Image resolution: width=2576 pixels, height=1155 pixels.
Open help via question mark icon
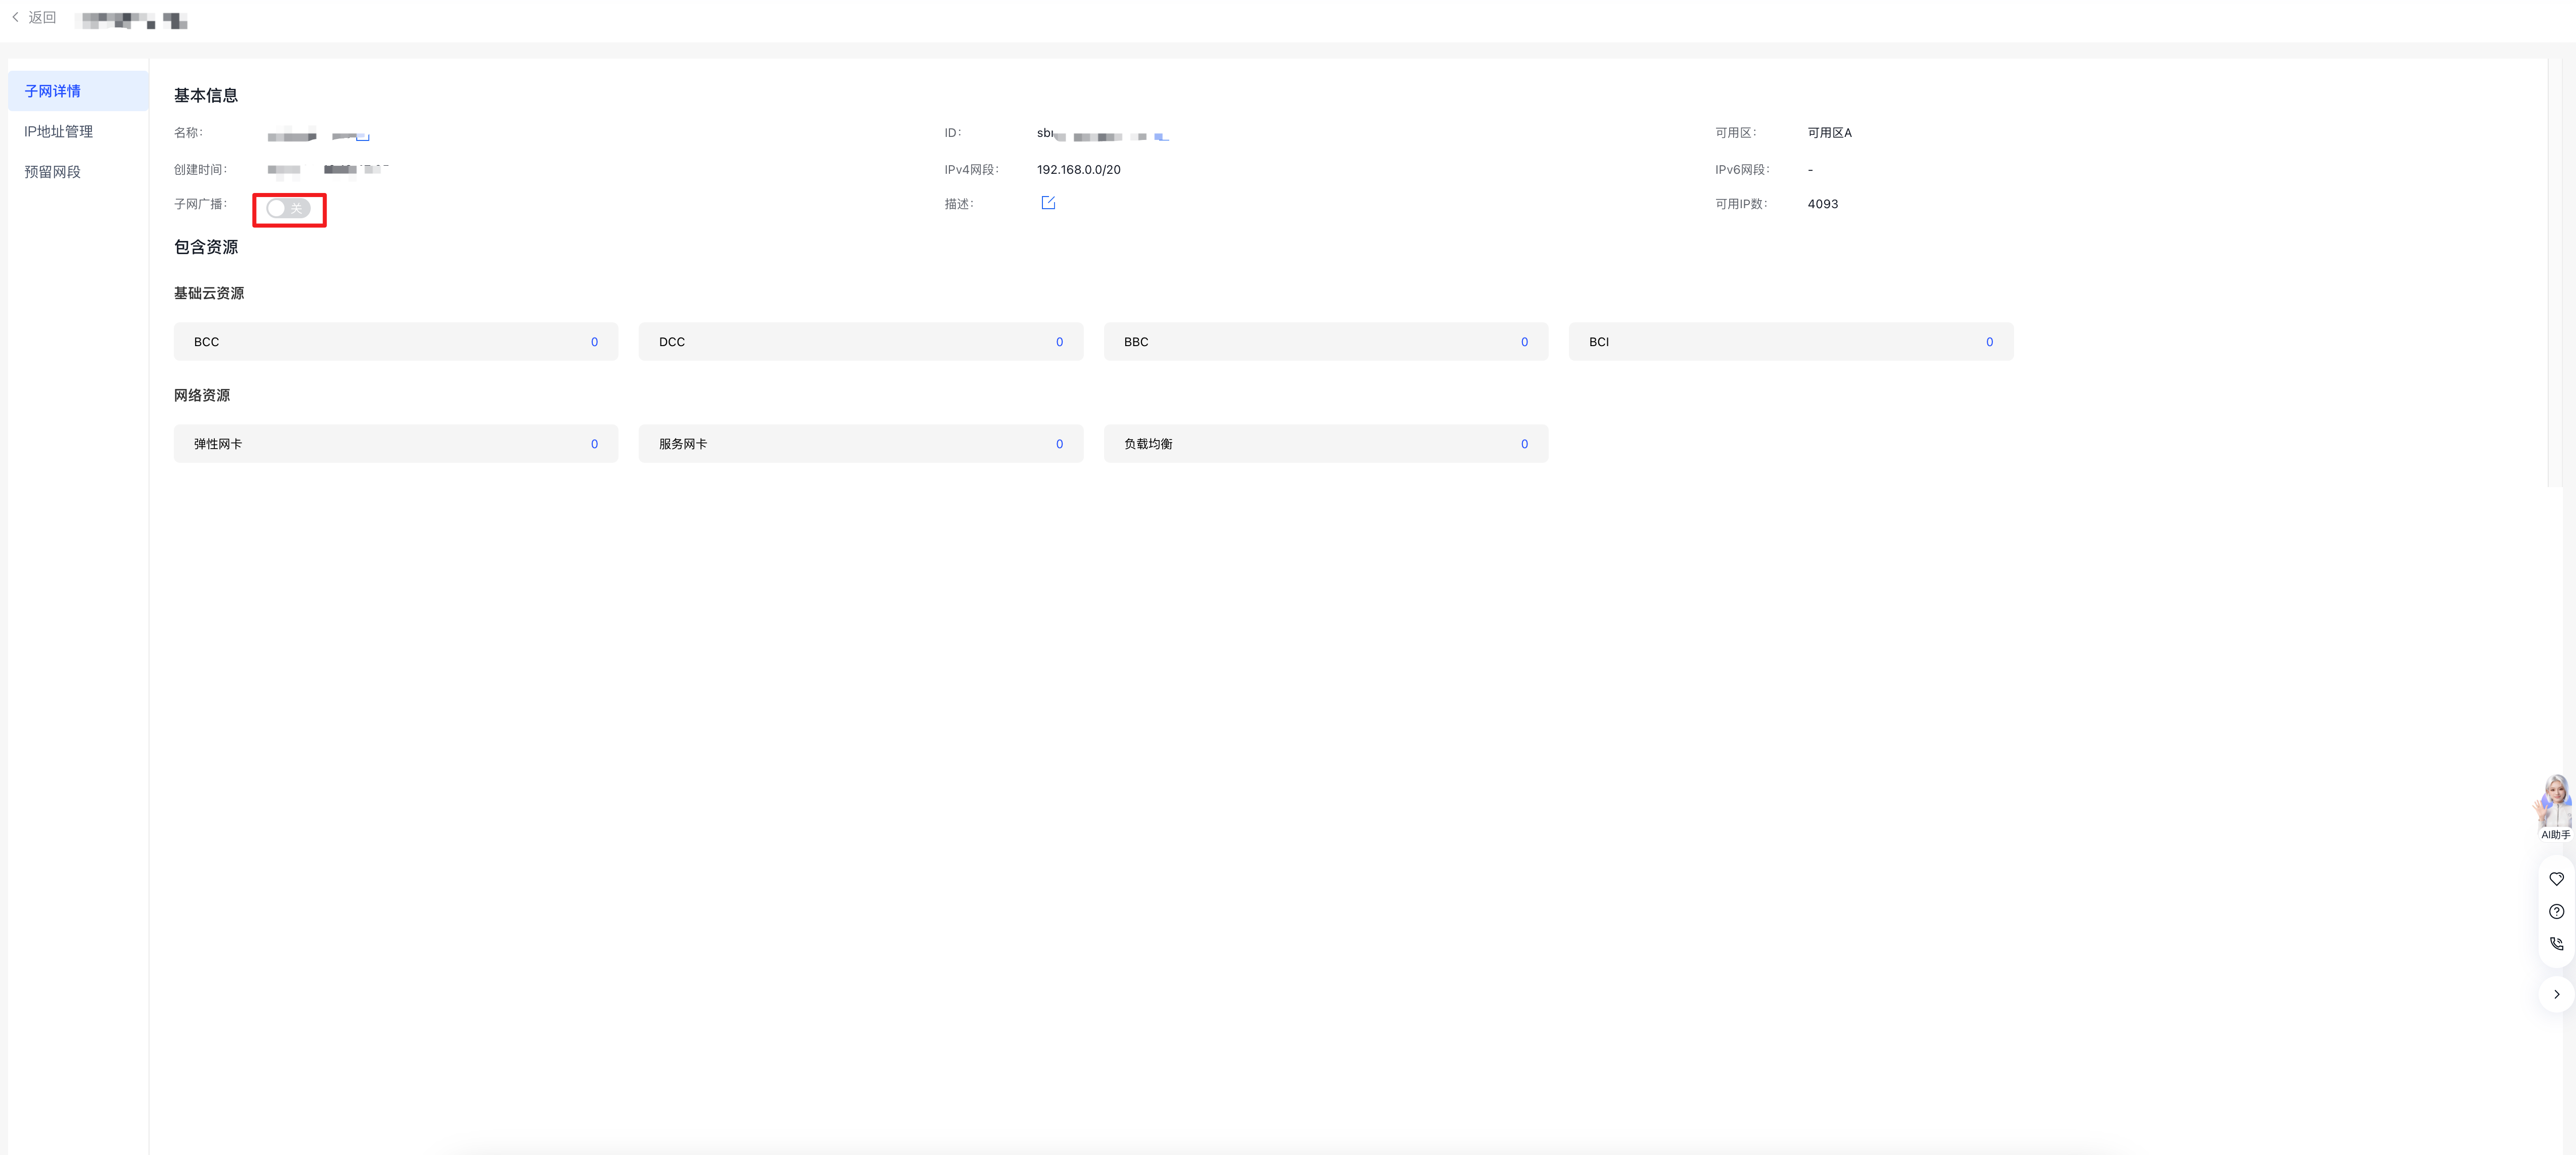coord(2556,911)
